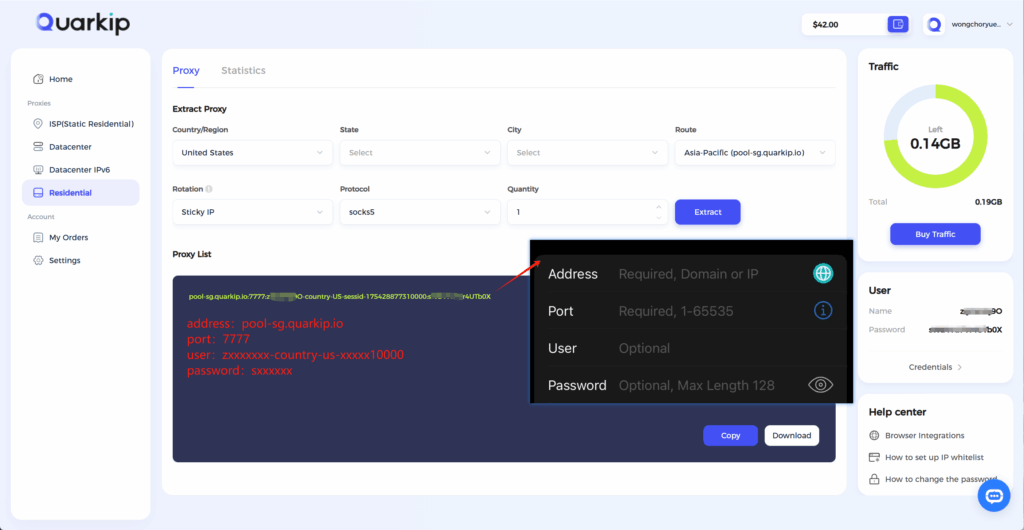Click the info icon beside Port
Image resolution: width=1024 pixels, height=530 pixels.
(x=823, y=311)
